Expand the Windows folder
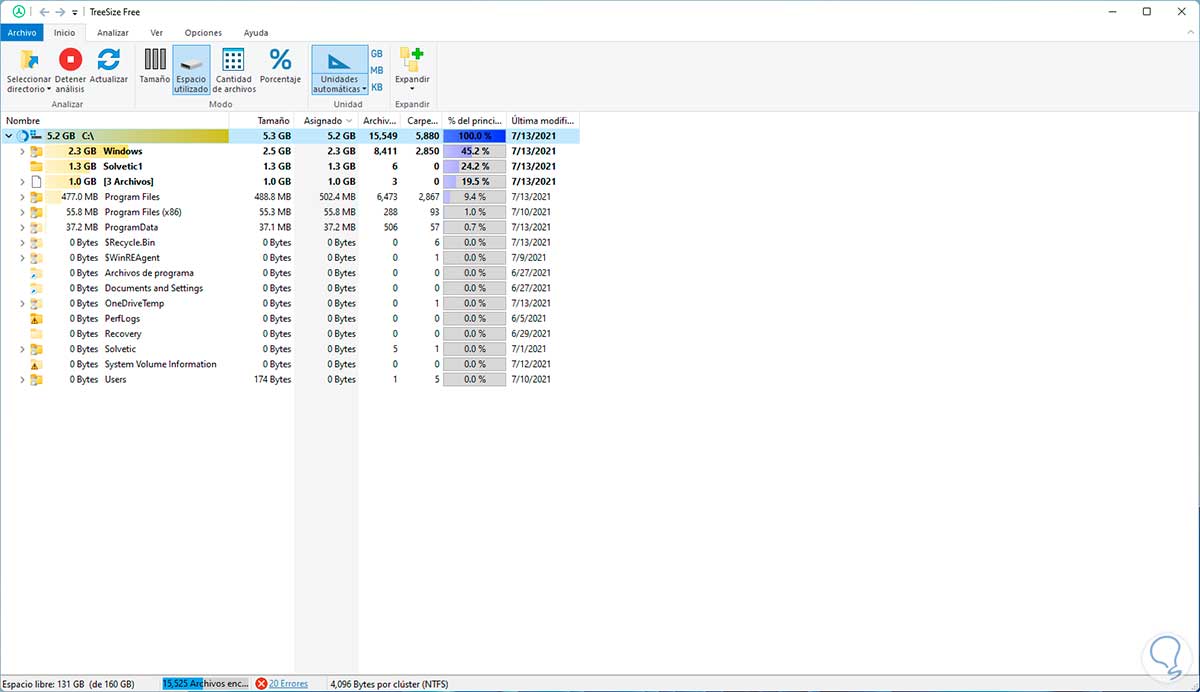The height and width of the screenshot is (692, 1200). point(23,151)
